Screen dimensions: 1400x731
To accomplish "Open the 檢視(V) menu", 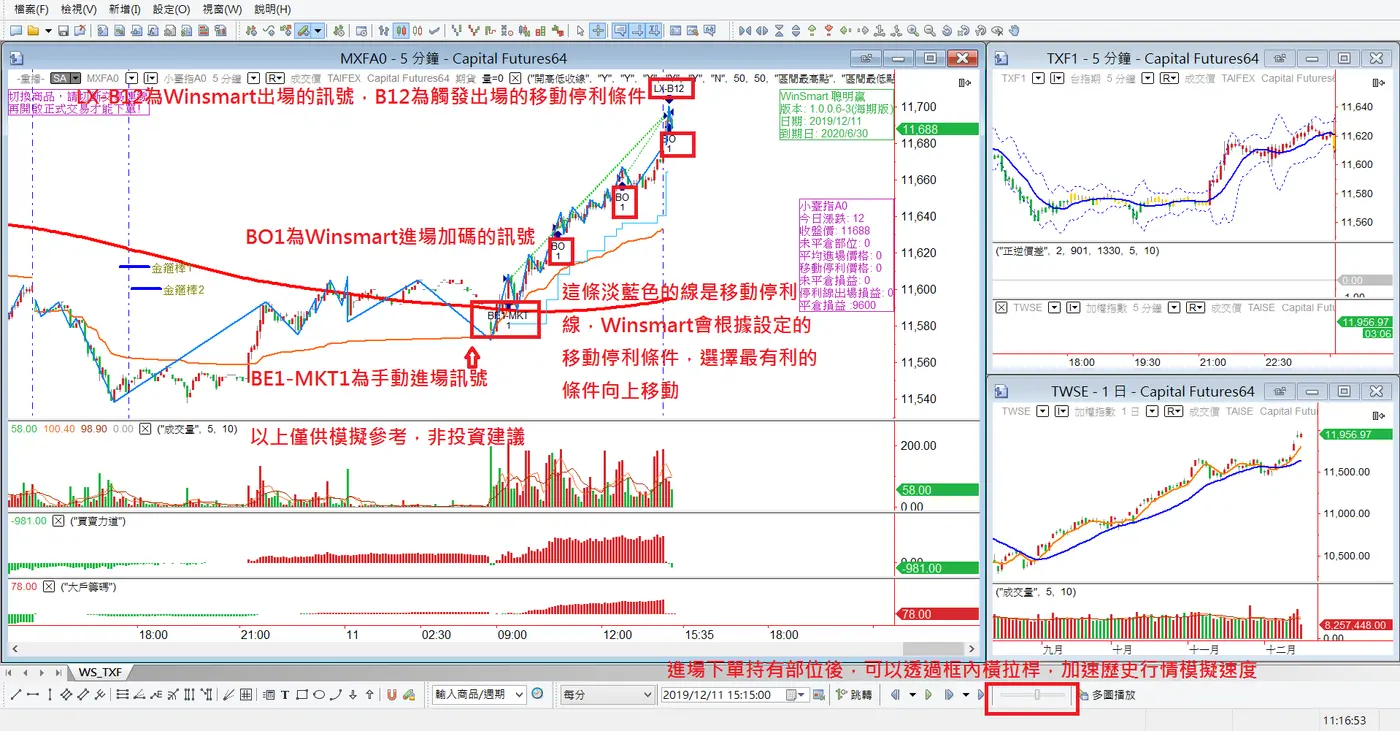I will pyautogui.click(x=79, y=9).
